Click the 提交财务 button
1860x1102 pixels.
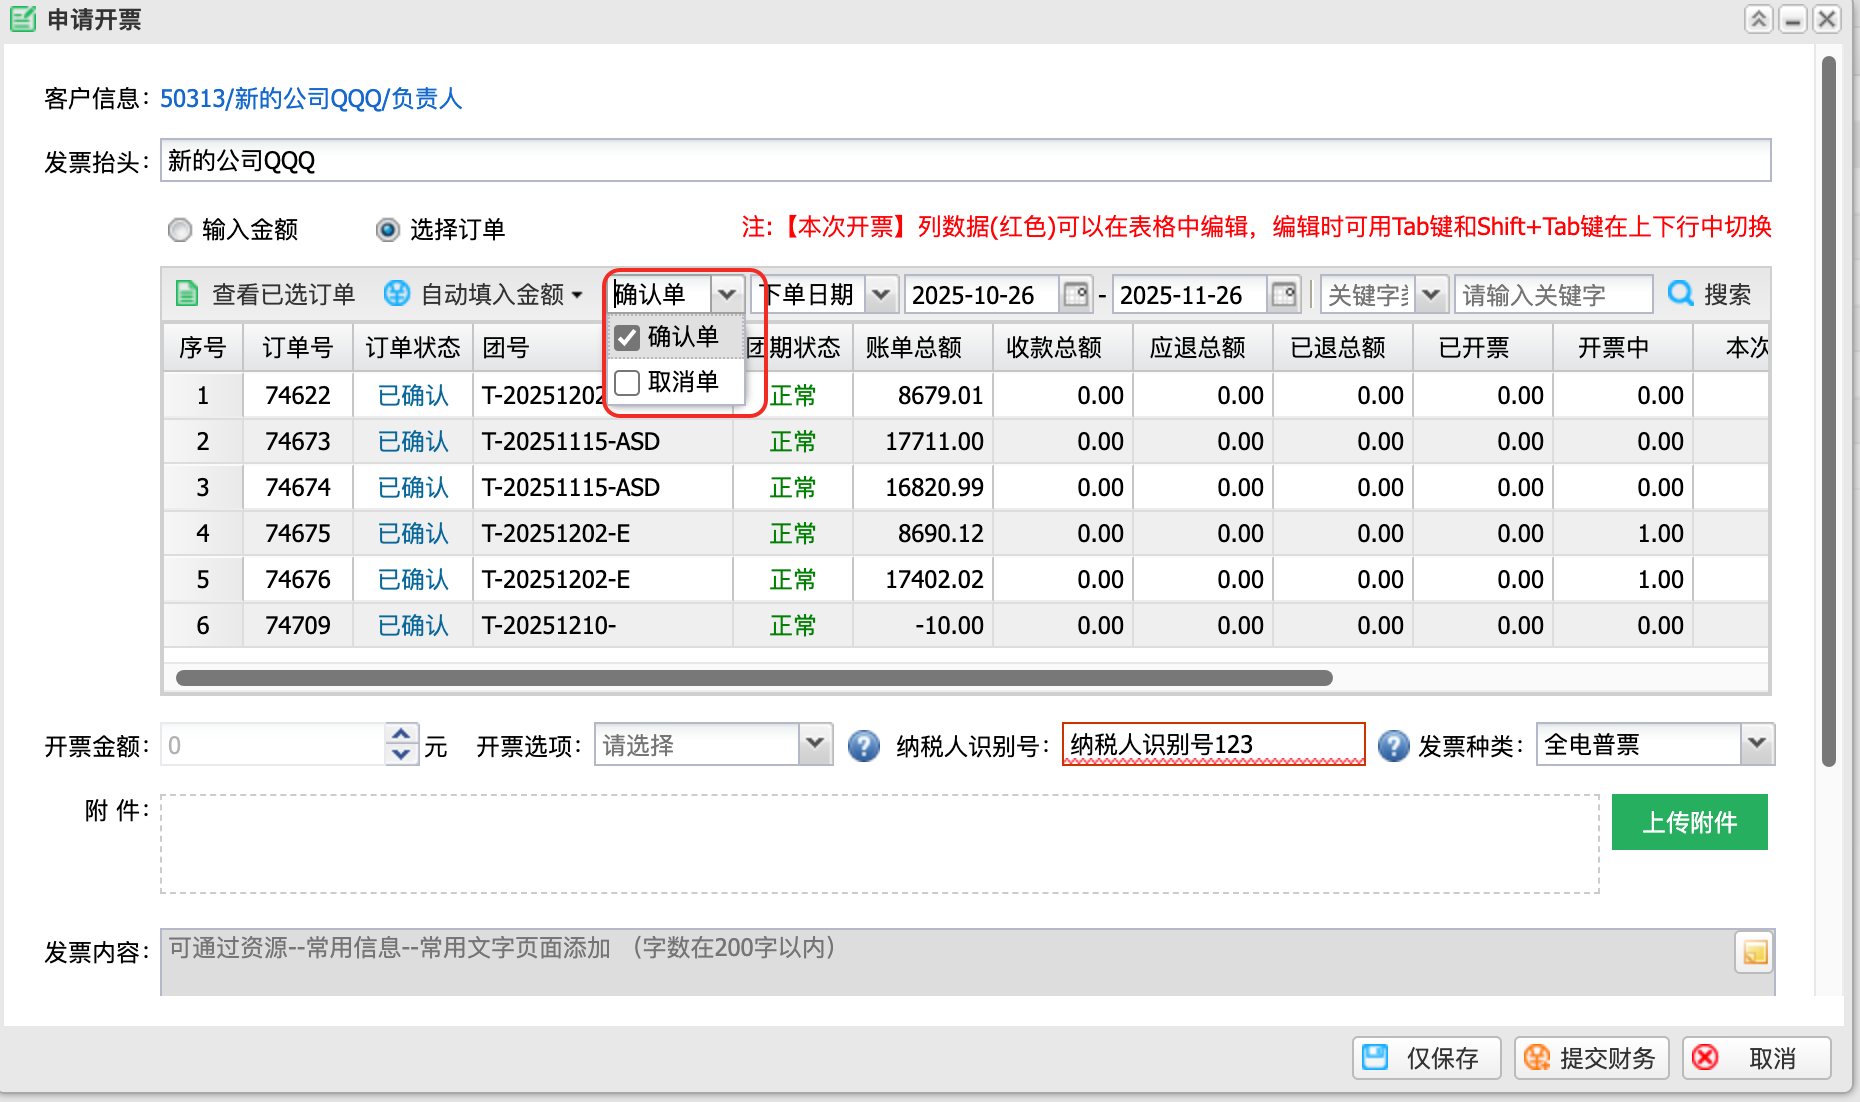coord(1591,1058)
